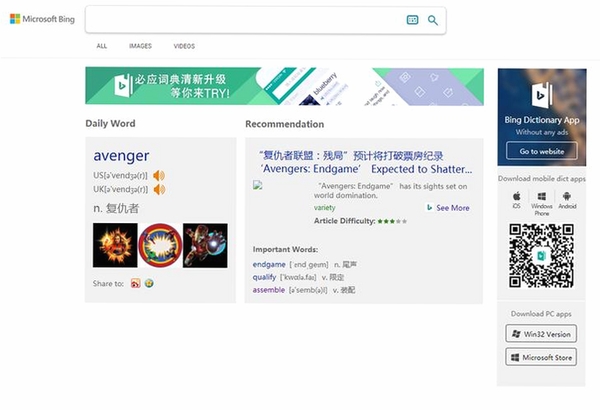This screenshot has width=600, height=410.
Task: Open the Iron Man thumbnail image
Action: (x=205, y=245)
